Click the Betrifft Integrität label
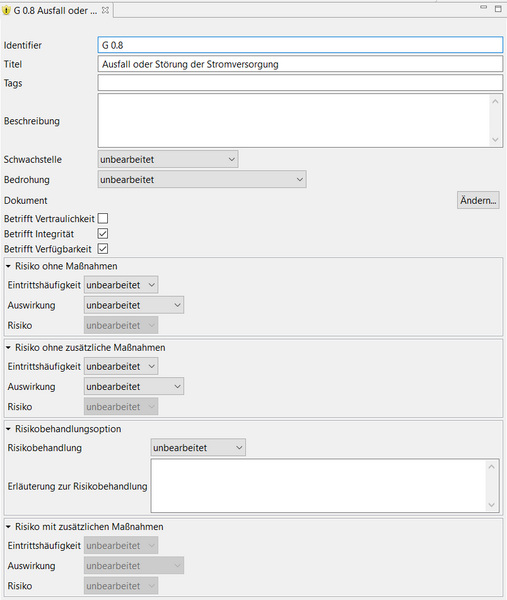This screenshot has width=507, height=600. point(39,234)
